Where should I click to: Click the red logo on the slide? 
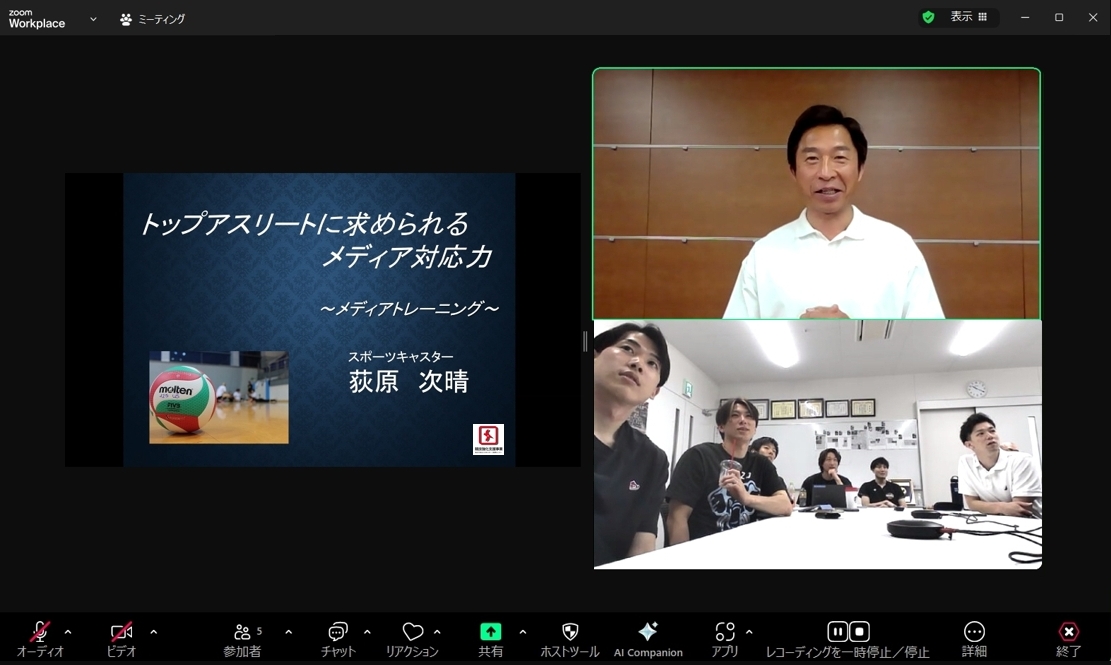pyautogui.click(x=488, y=439)
